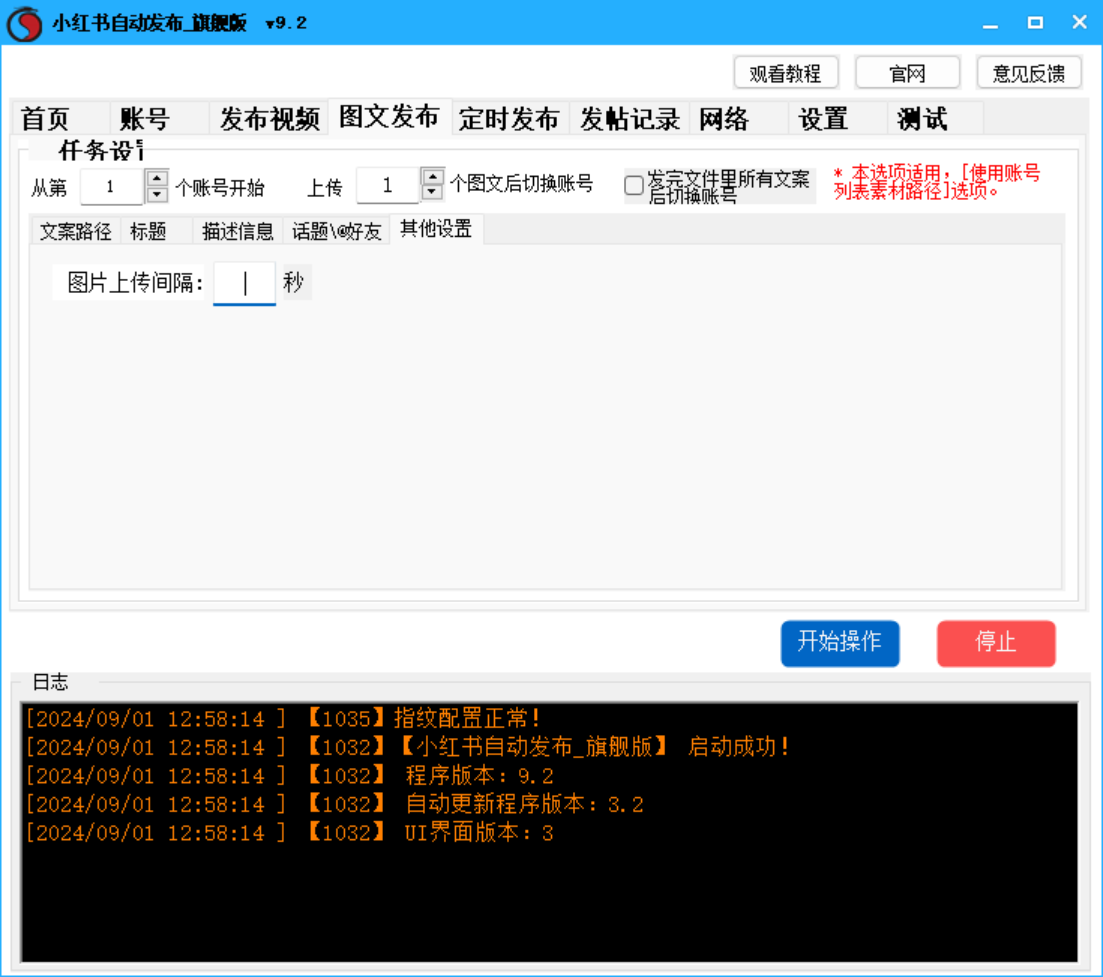This screenshot has width=1103, height=977.
Task: Focus the starting account number field
Action: [x=112, y=187]
